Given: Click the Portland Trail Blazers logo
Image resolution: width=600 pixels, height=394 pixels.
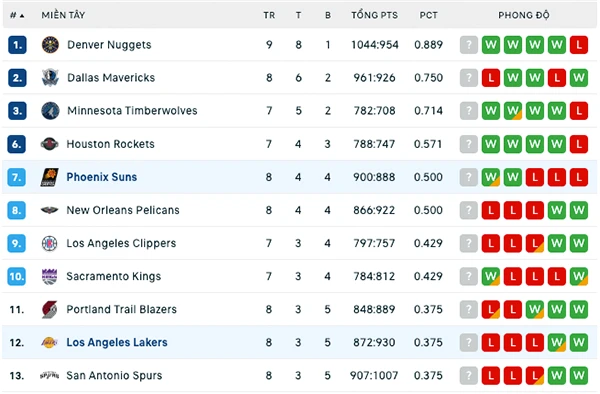Looking at the screenshot, I should 49,309.
